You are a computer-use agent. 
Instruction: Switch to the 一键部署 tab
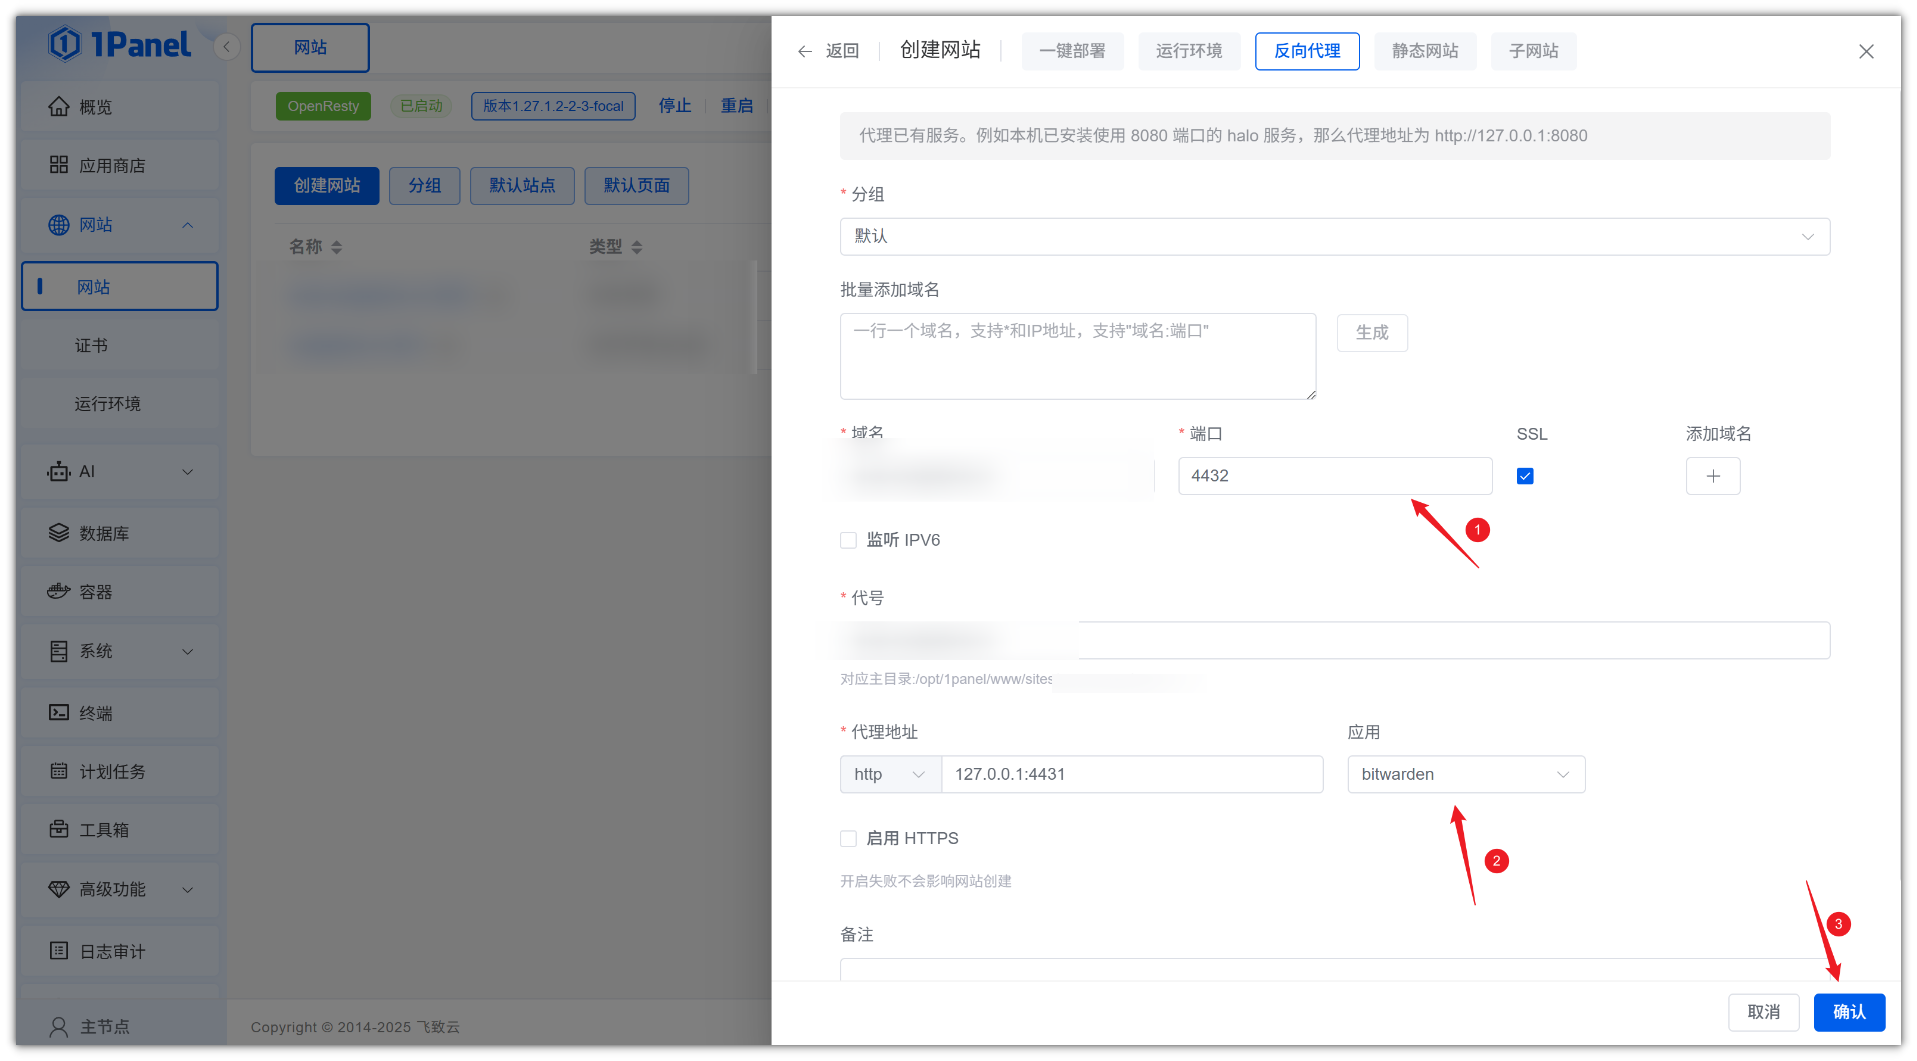coord(1072,51)
